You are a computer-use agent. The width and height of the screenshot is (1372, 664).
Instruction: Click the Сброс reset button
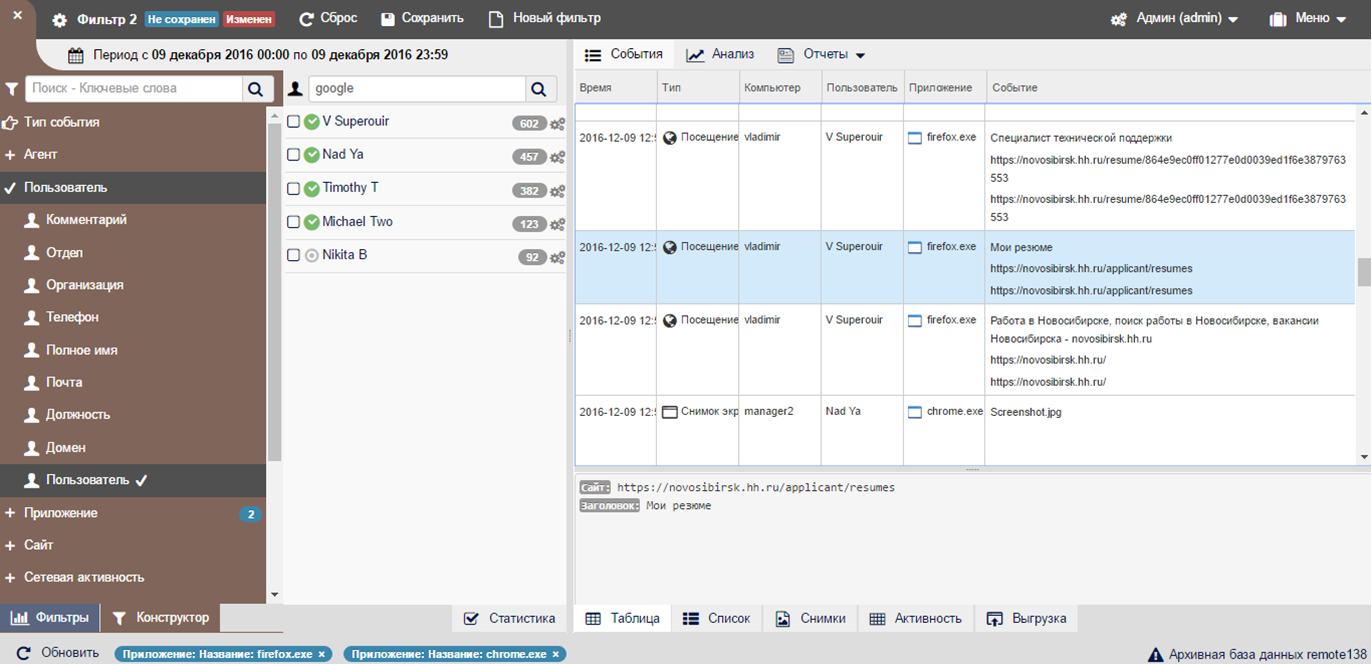coord(327,19)
